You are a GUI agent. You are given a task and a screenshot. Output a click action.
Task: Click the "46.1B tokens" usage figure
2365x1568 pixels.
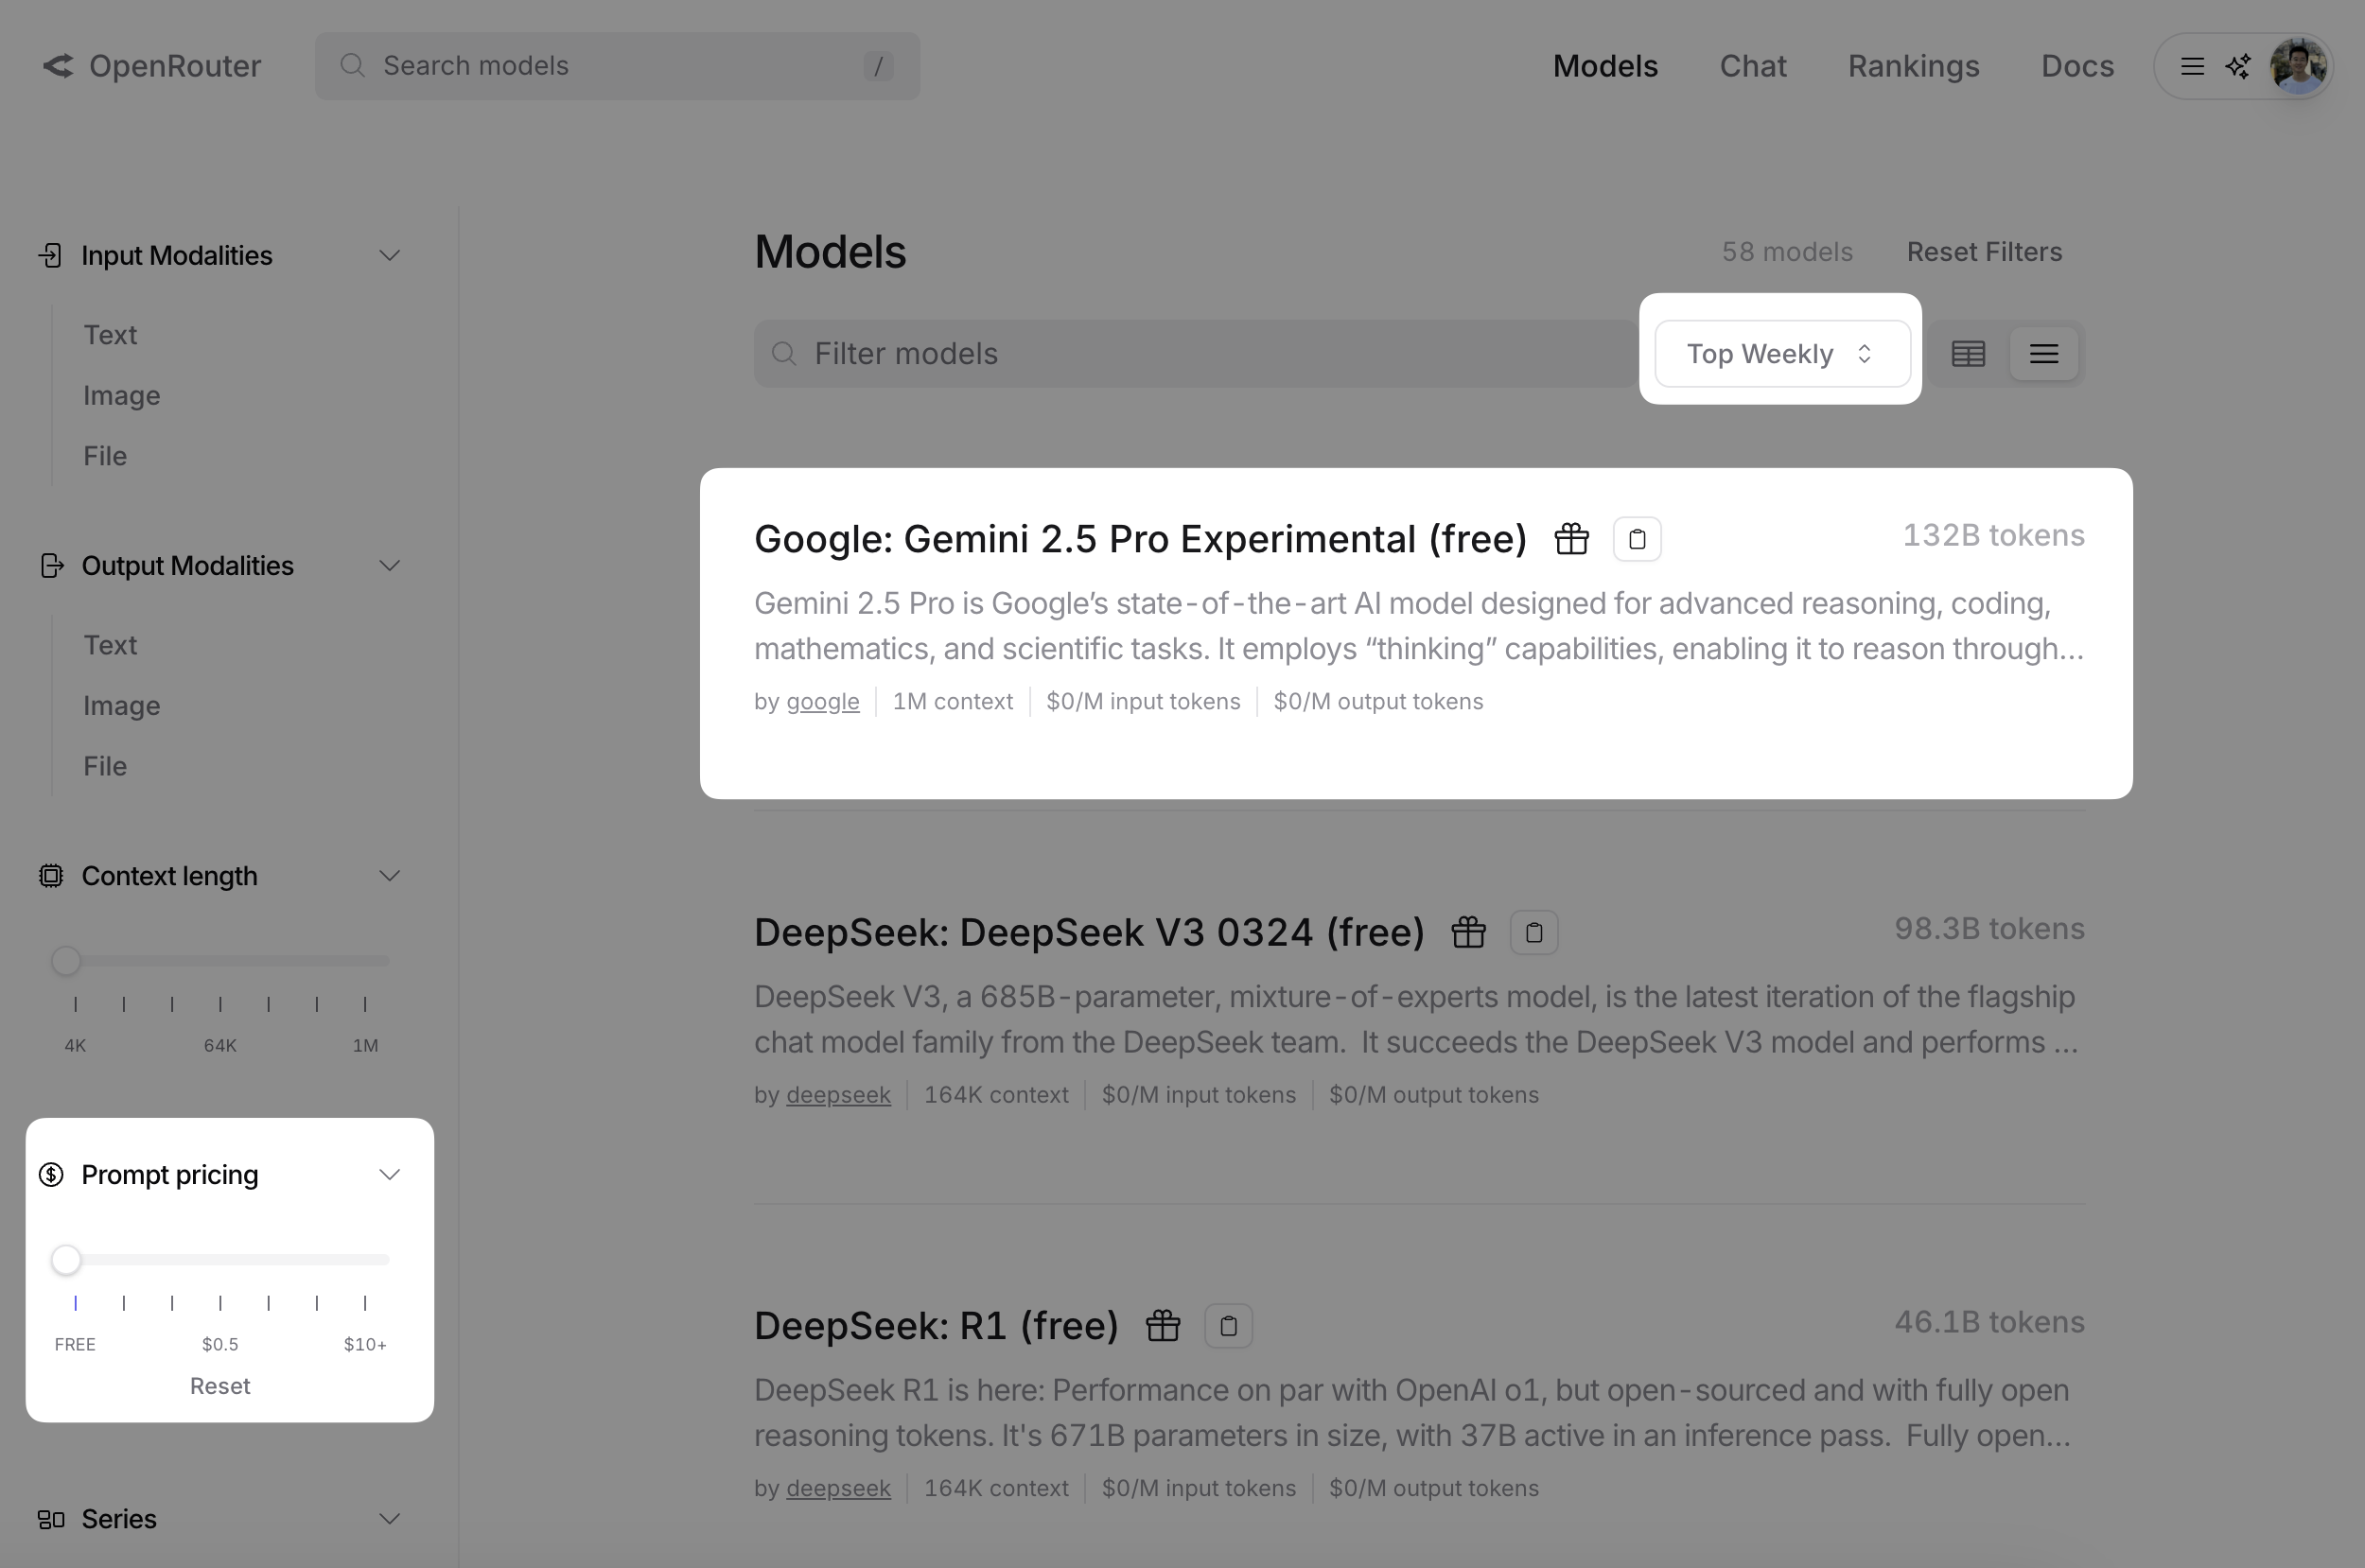pyautogui.click(x=1989, y=1322)
